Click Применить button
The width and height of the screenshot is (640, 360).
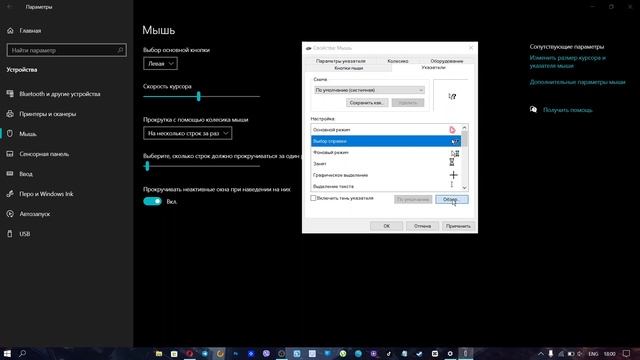(458, 226)
